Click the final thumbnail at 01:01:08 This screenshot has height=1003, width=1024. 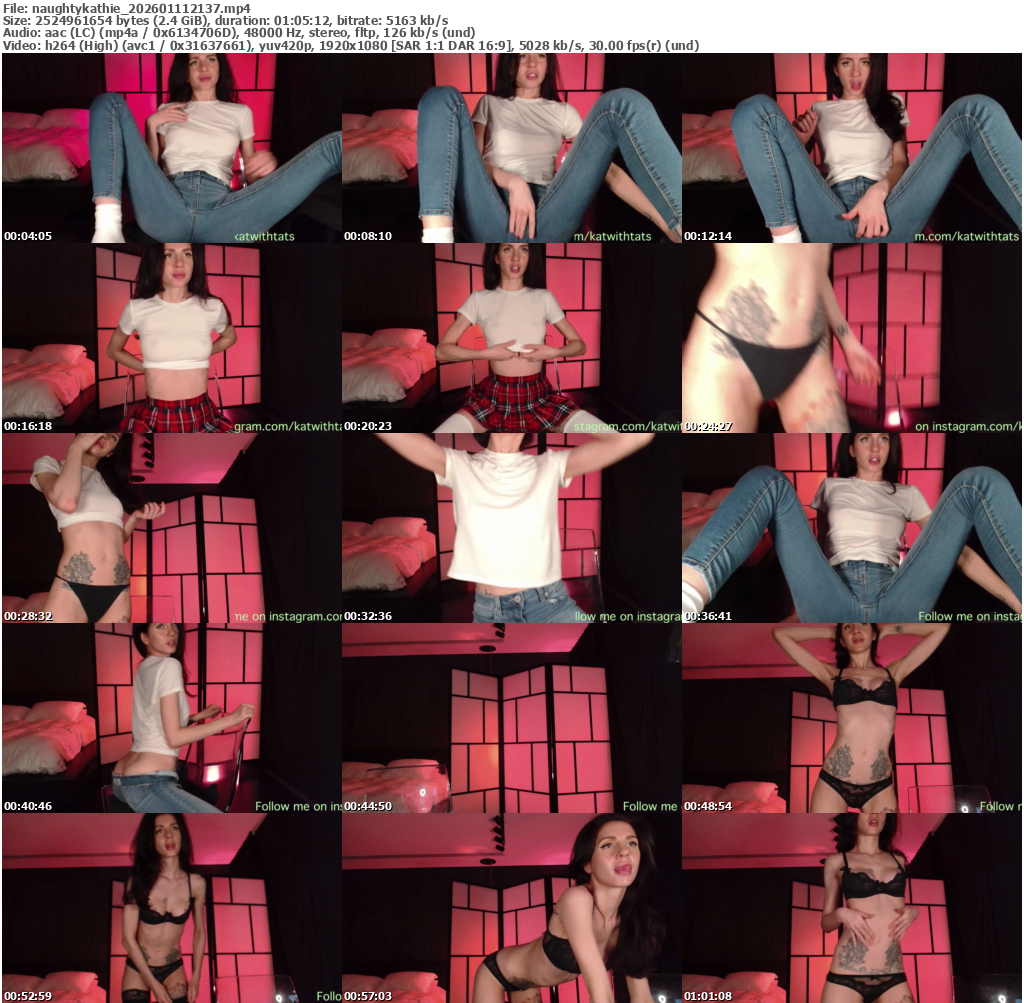pyautogui.click(x=851, y=908)
